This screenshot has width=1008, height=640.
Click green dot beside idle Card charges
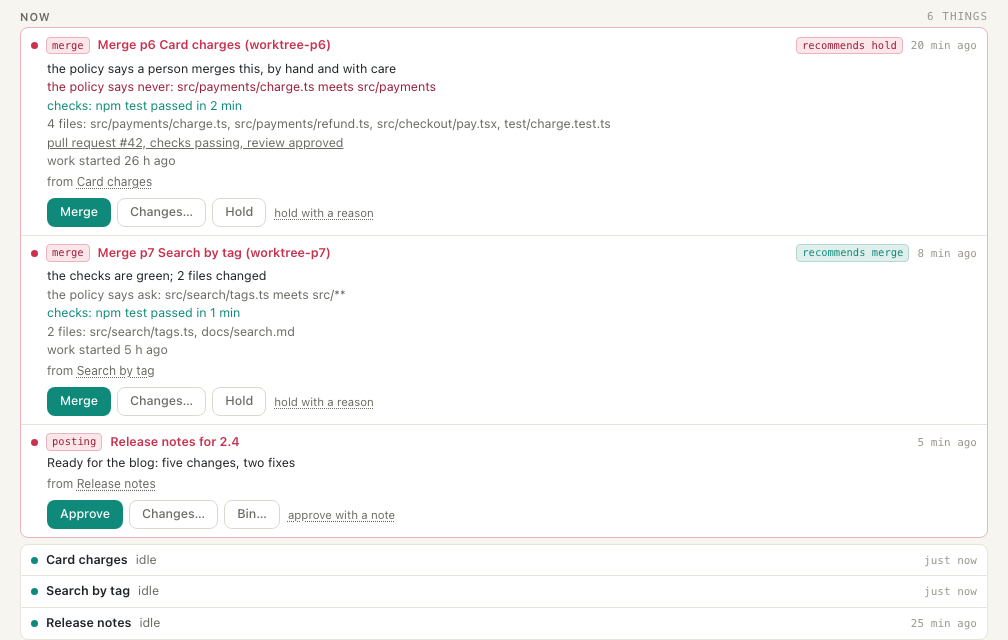pos(35,561)
